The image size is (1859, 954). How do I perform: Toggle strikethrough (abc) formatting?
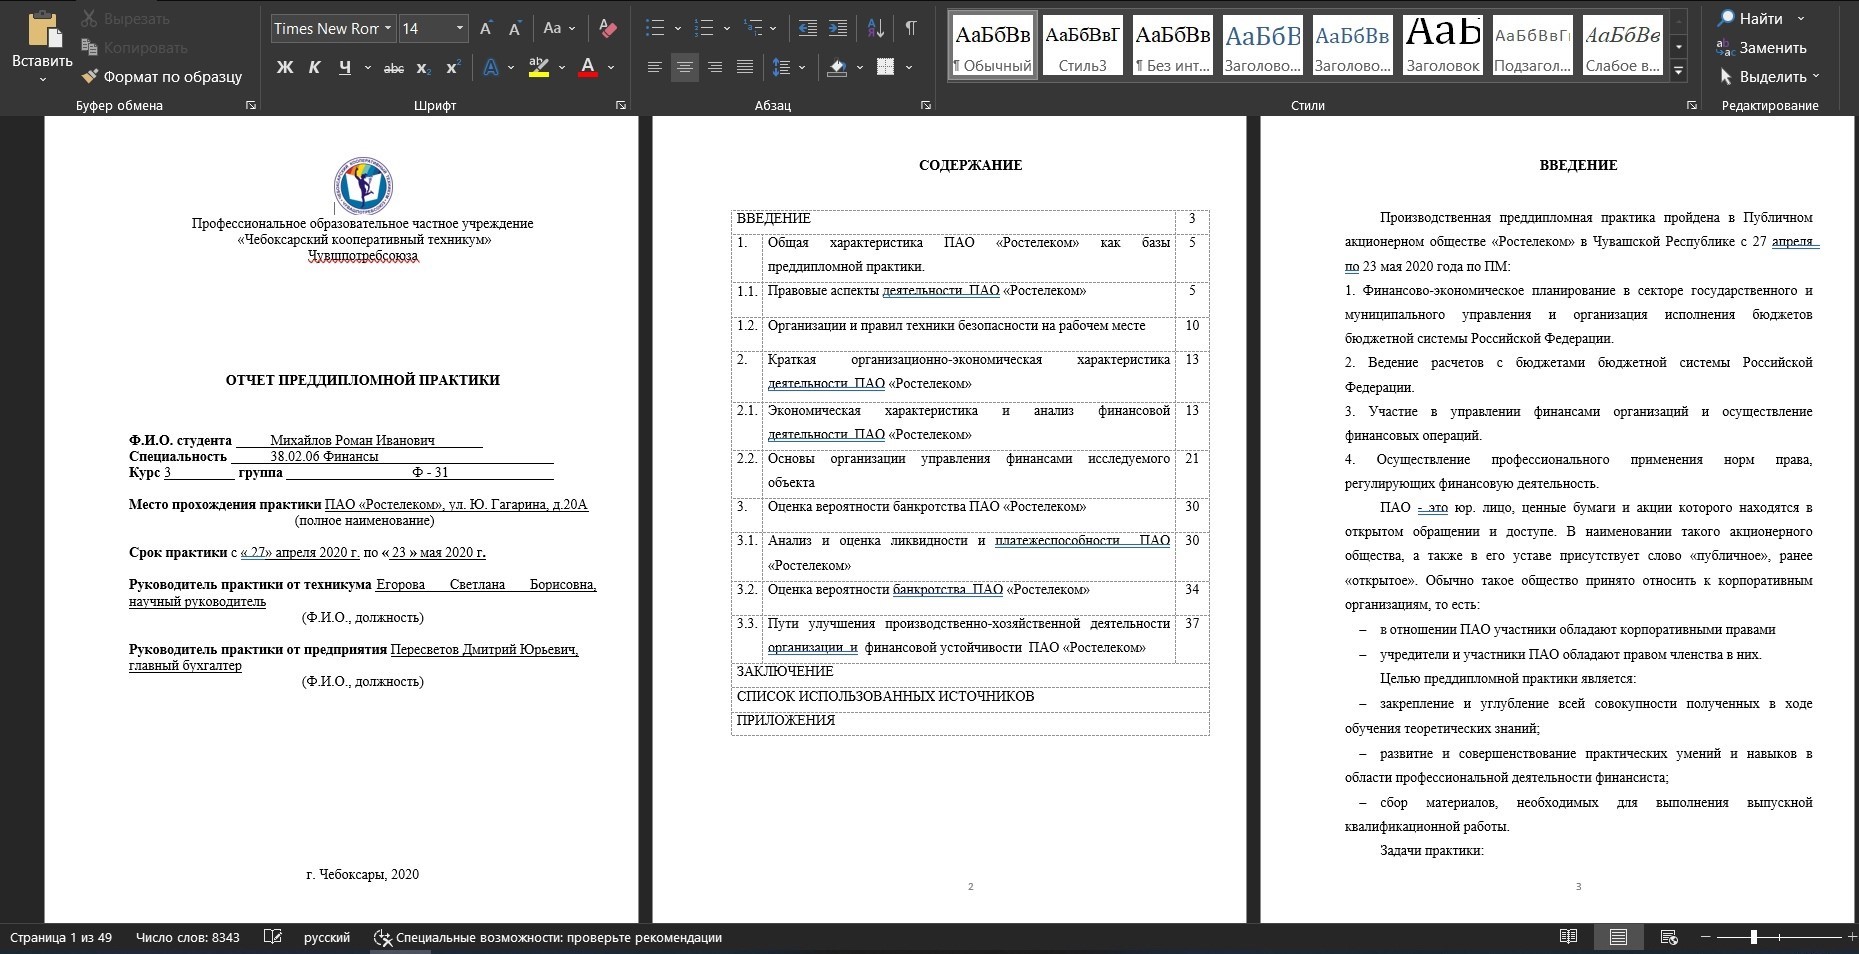394,67
